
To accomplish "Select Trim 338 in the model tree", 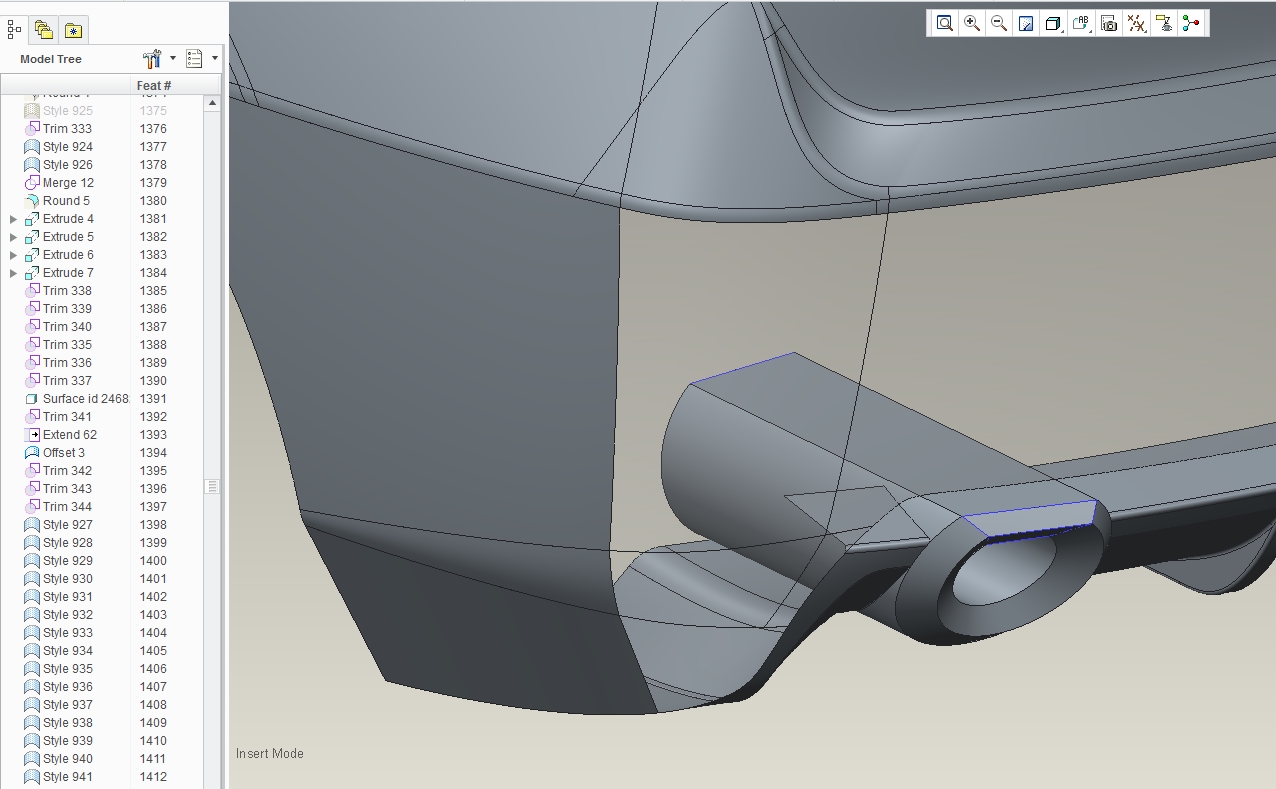I will coord(67,291).
